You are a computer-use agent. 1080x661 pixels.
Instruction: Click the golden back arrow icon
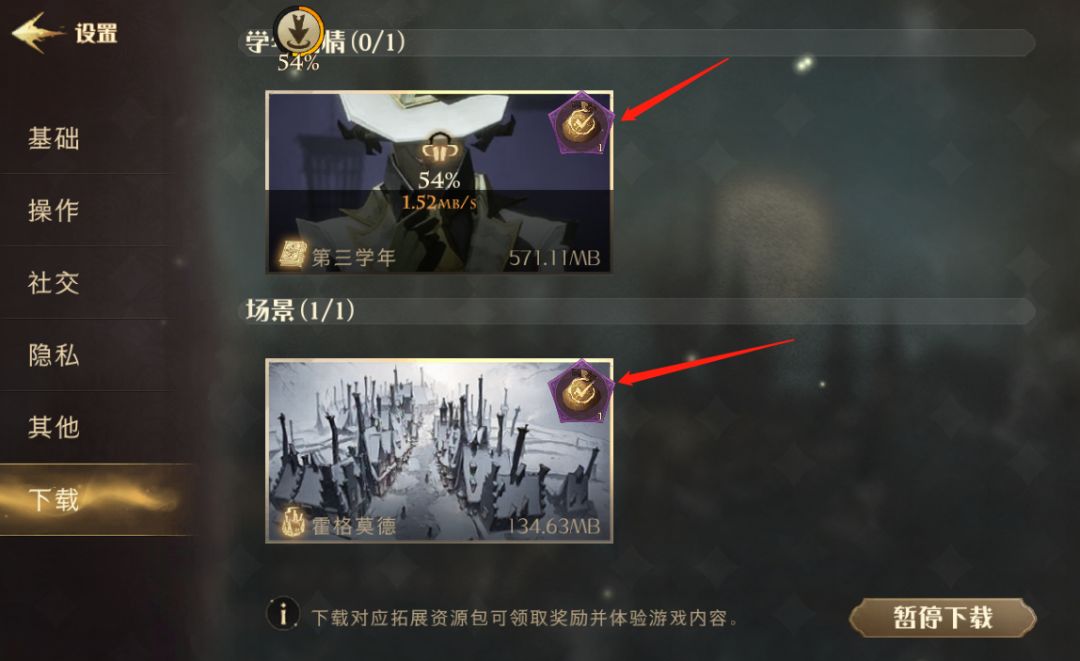tap(38, 32)
